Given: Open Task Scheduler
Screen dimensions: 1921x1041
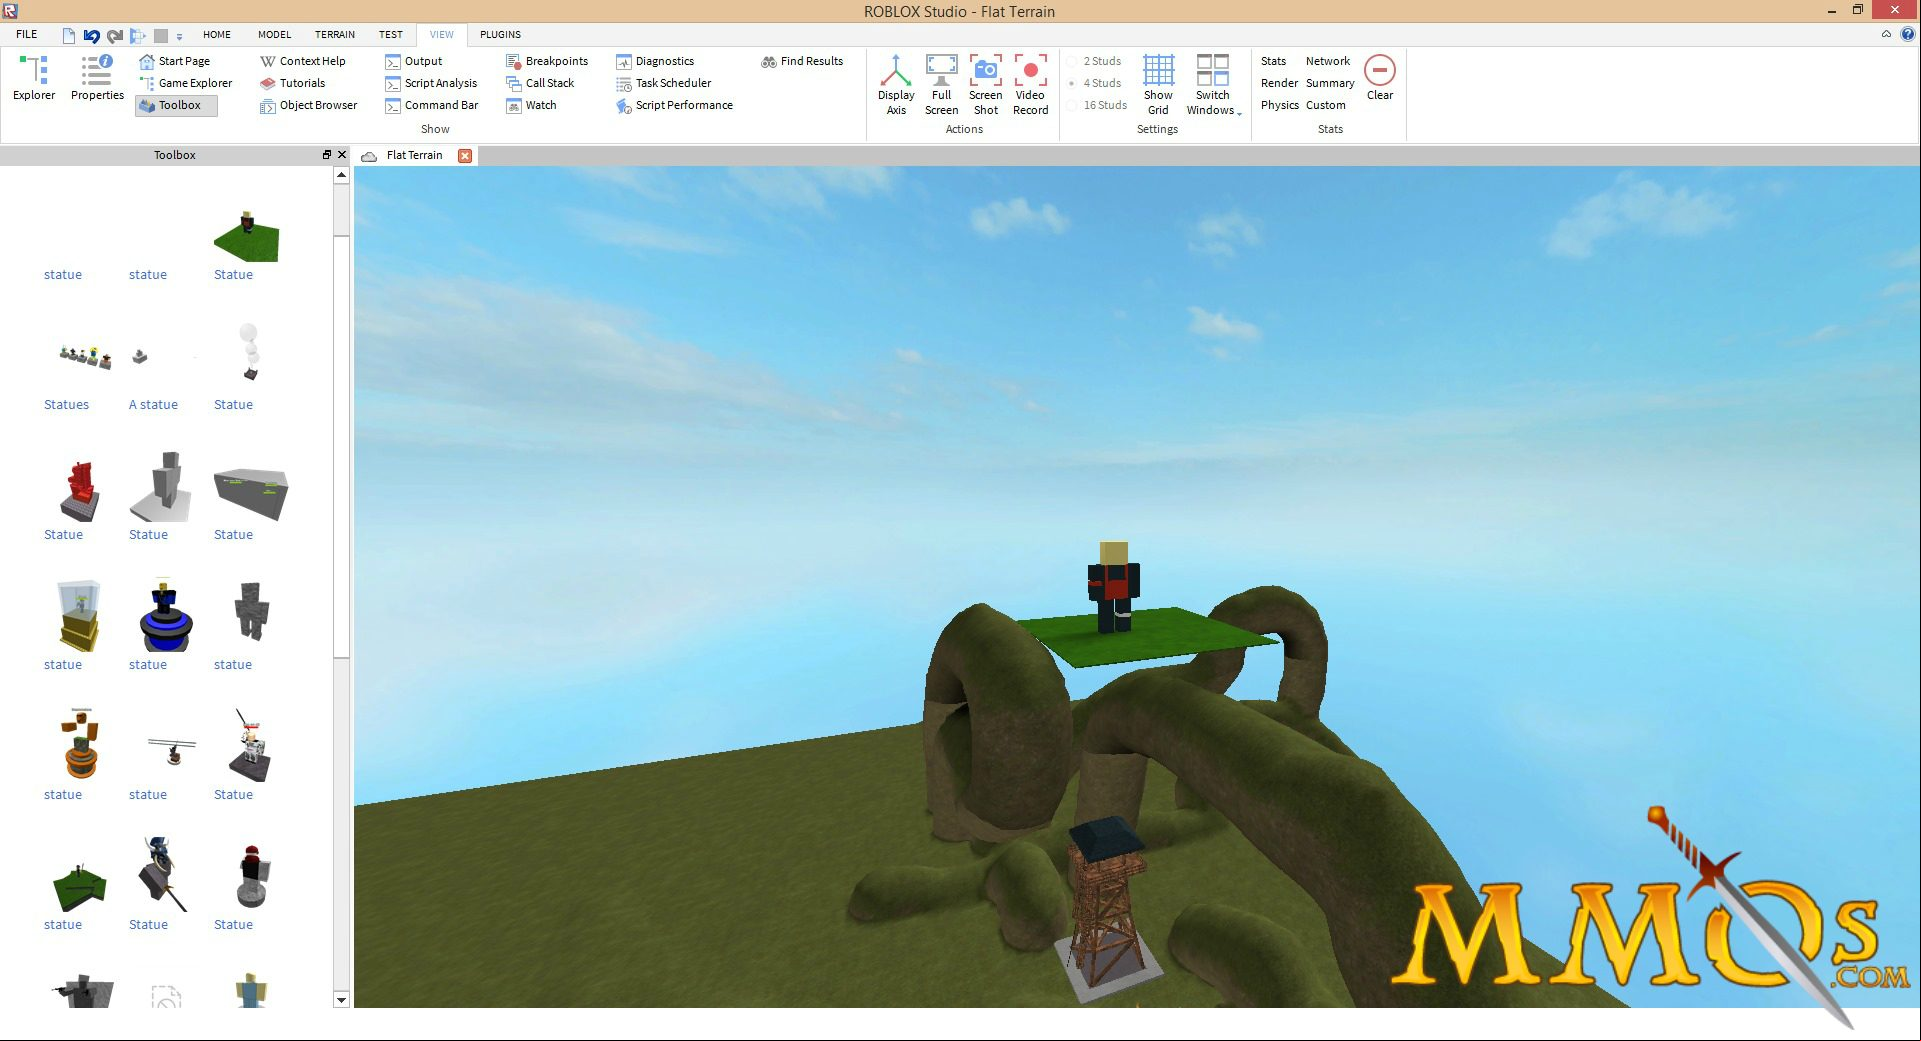Looking at the screenshot, I should click(x=664, y=83).
